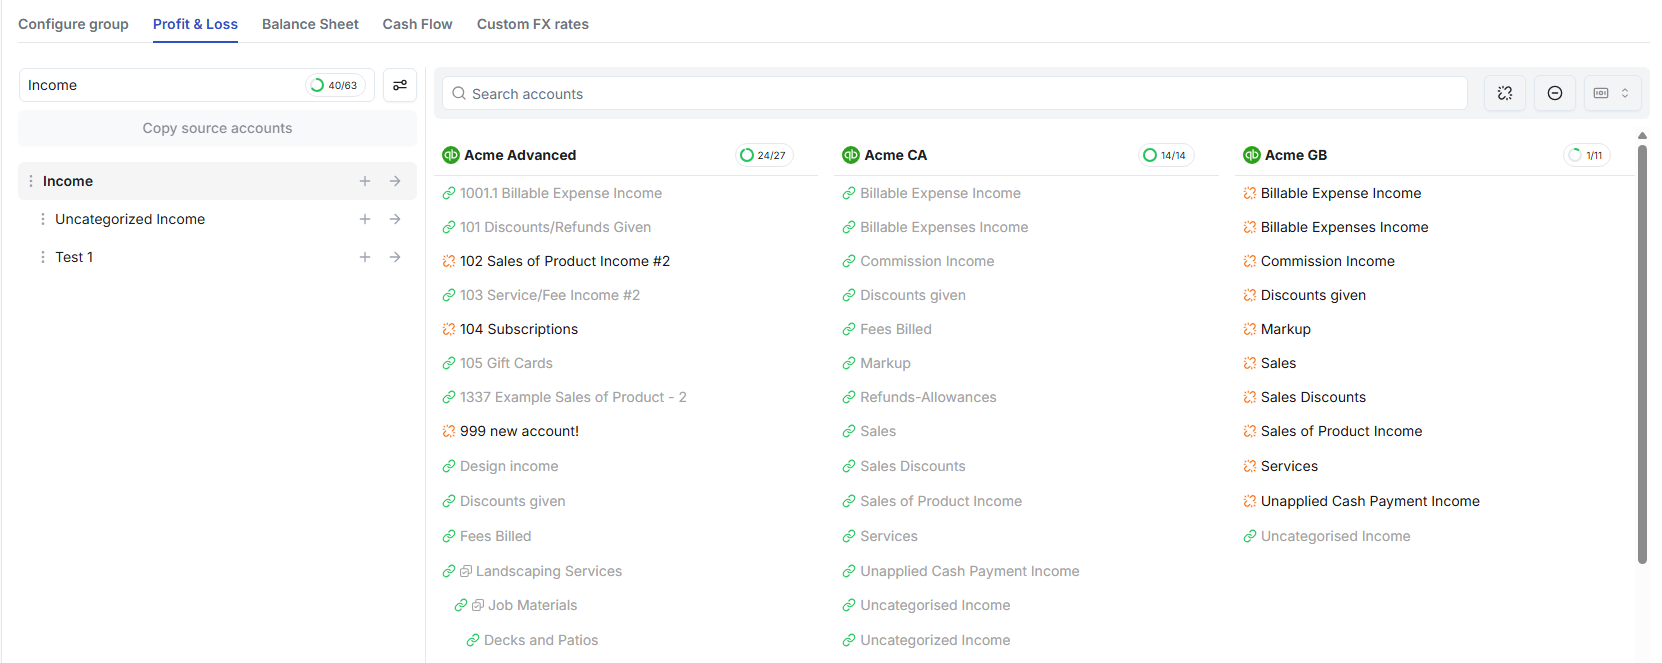Click unmapped icon of 104 Subscriptions
Viewport: 1662px width, 663px height.
coord(449,329)
